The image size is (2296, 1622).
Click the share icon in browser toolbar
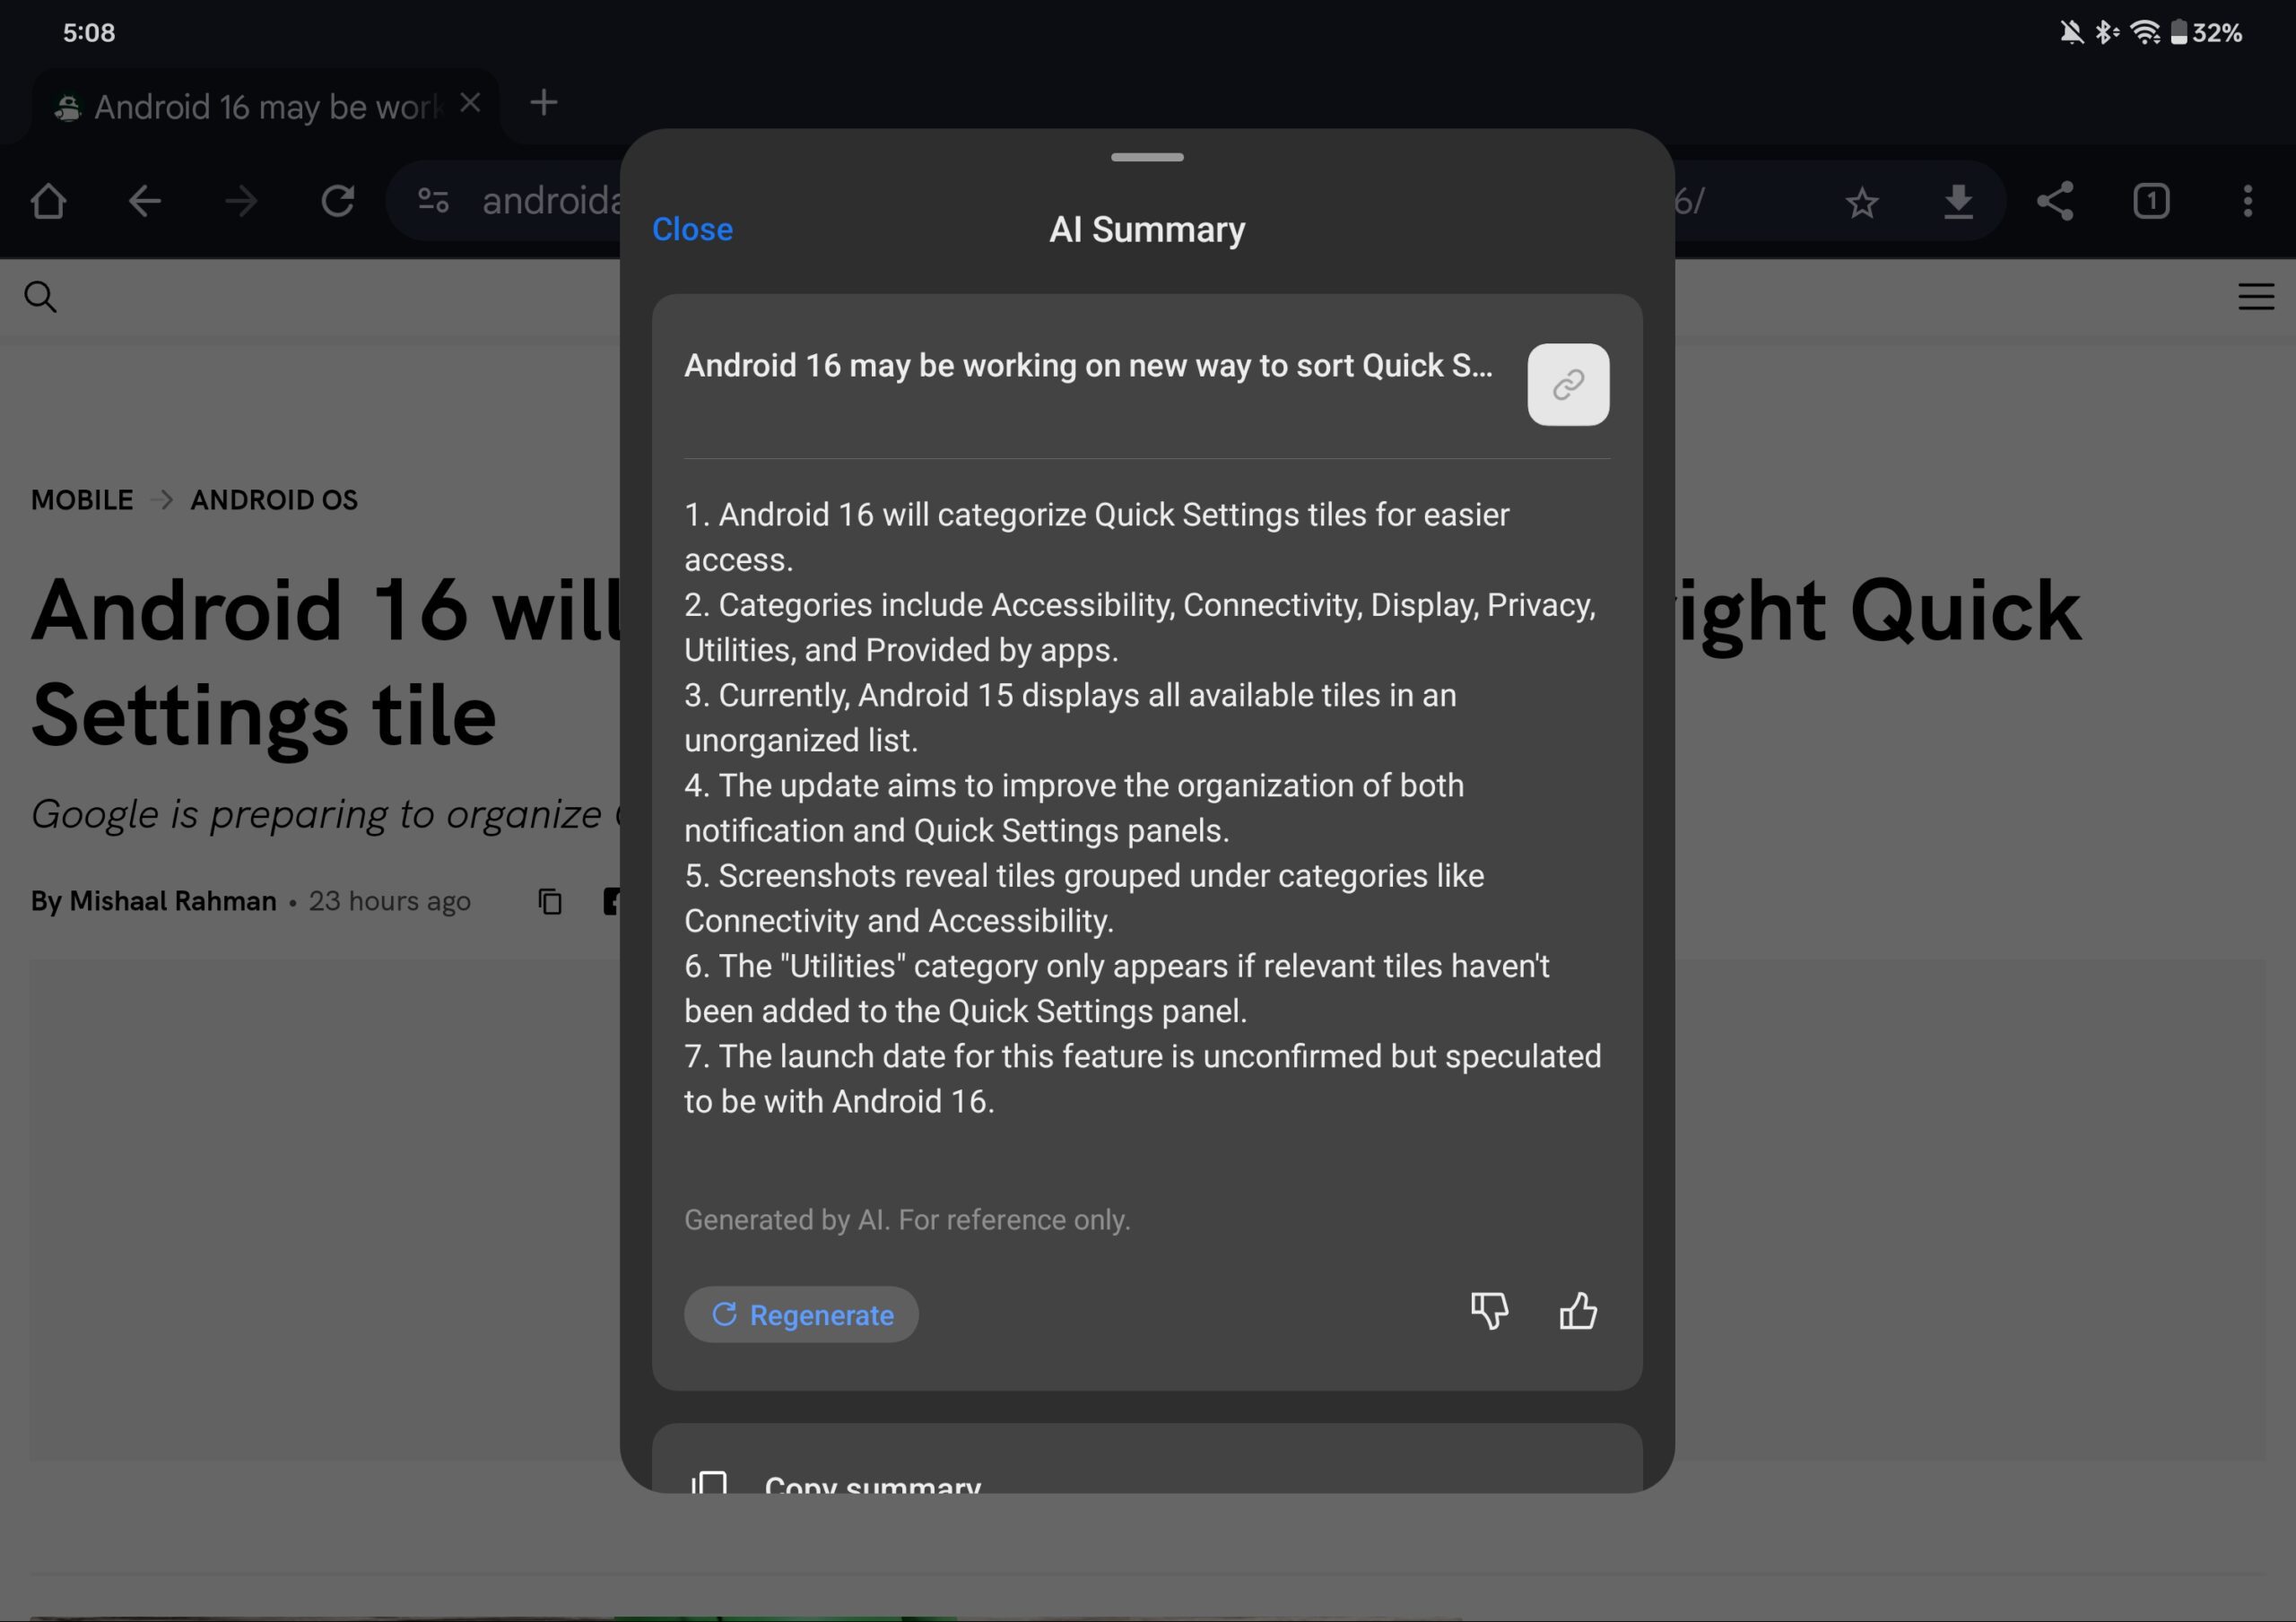[2054, 200]
